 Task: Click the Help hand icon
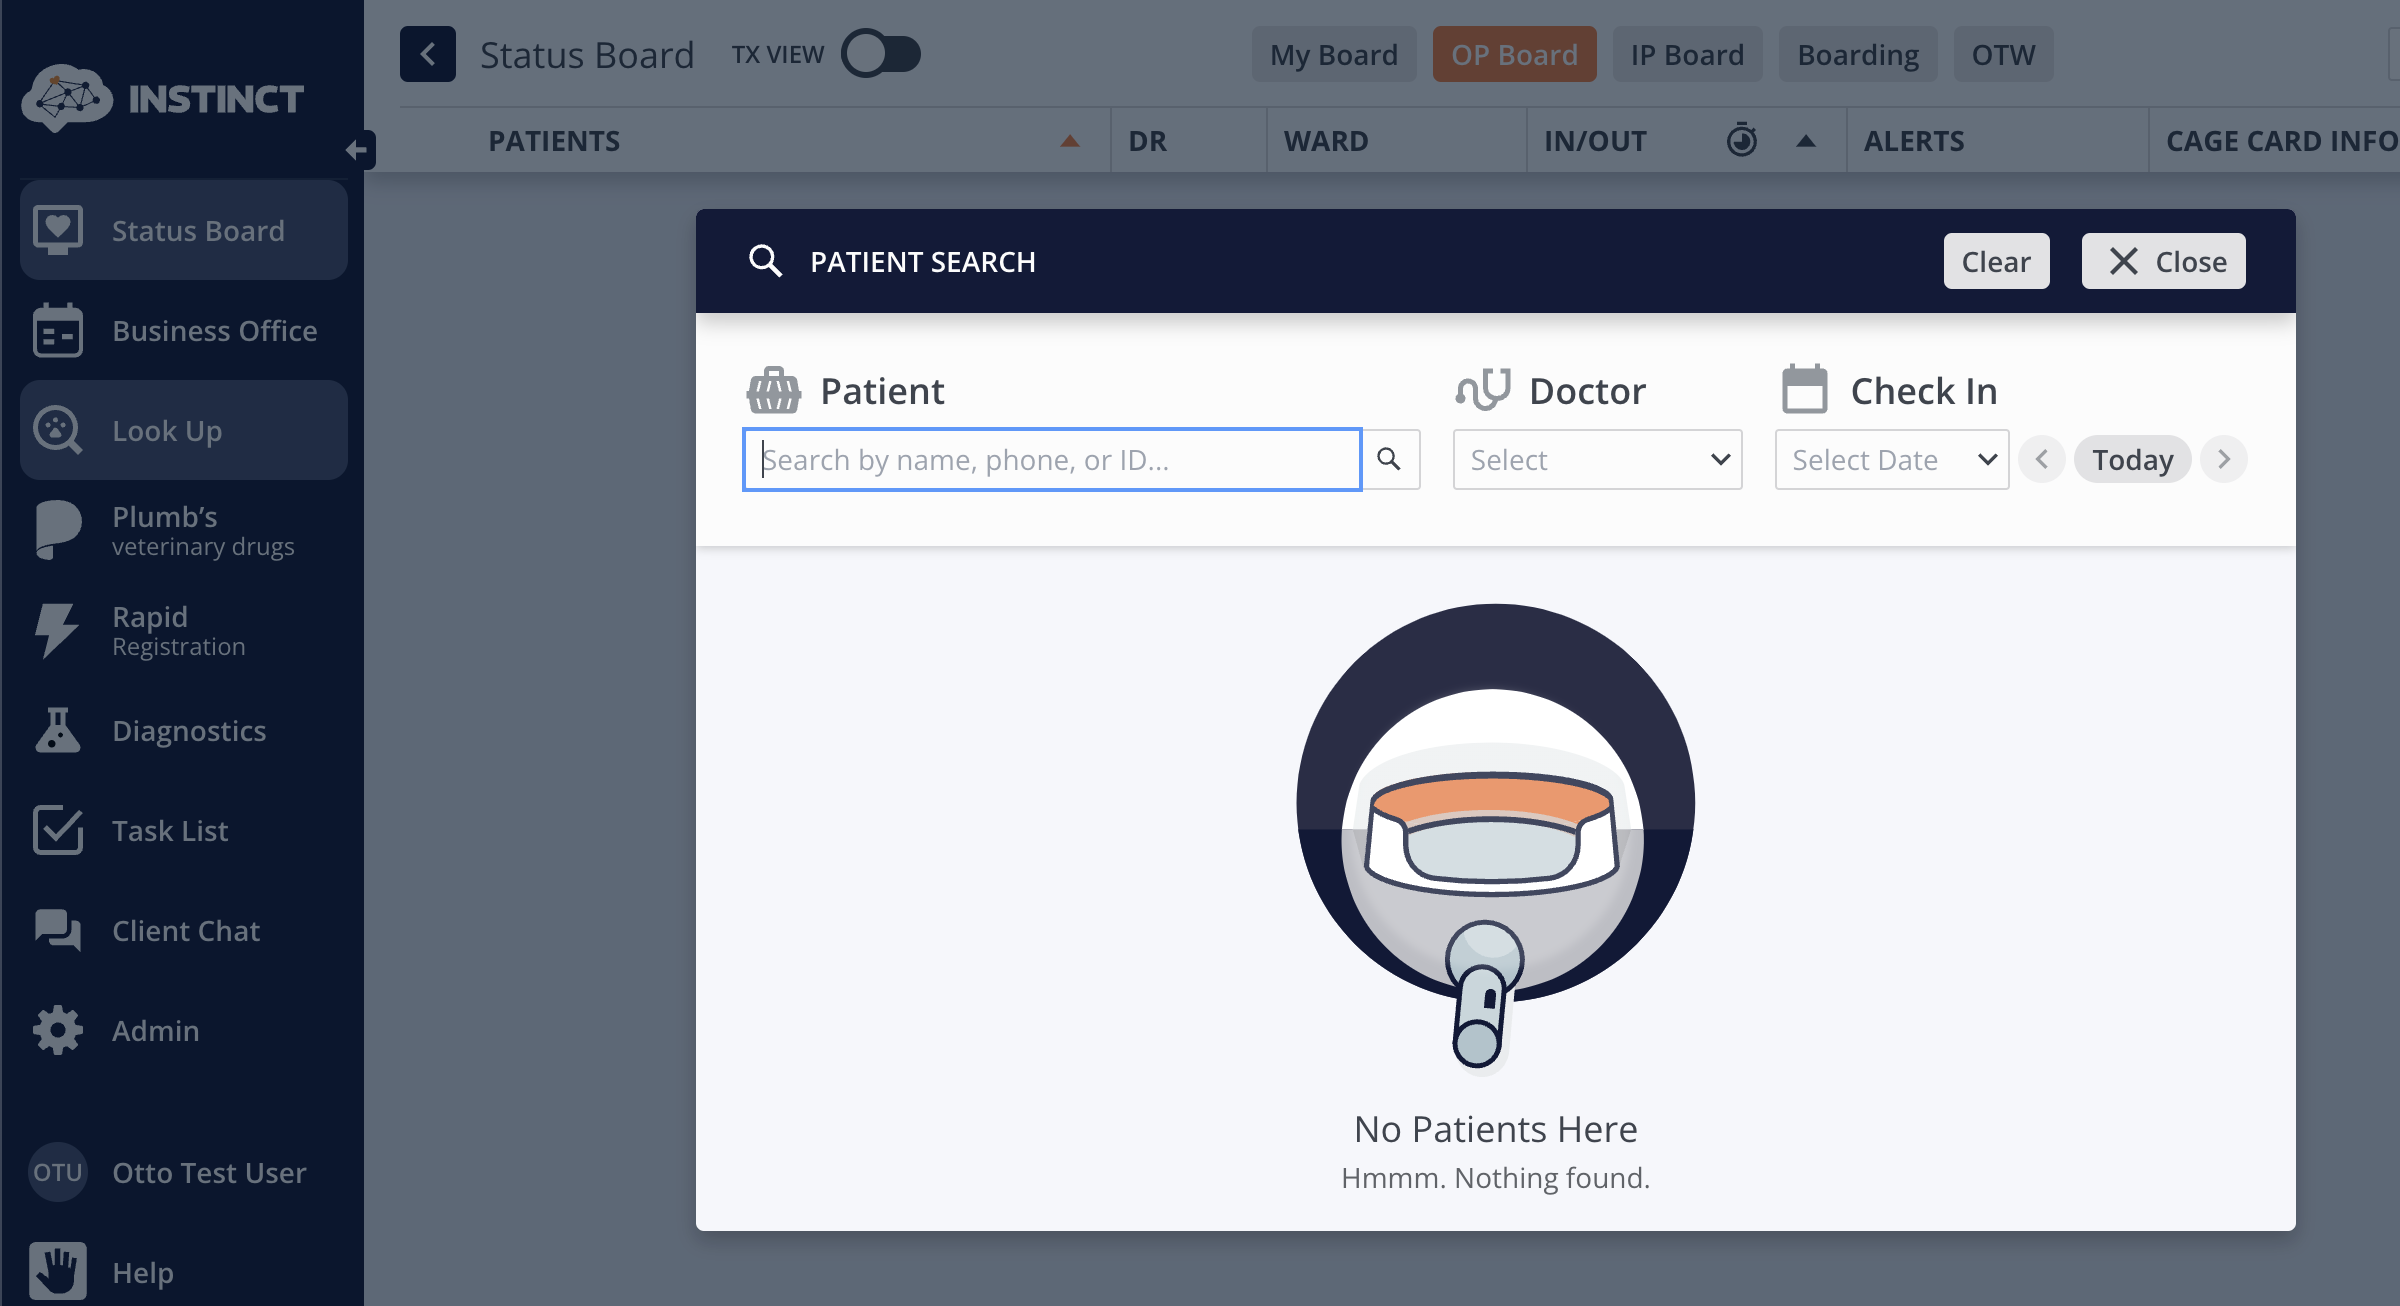[x=57, y=1271]
